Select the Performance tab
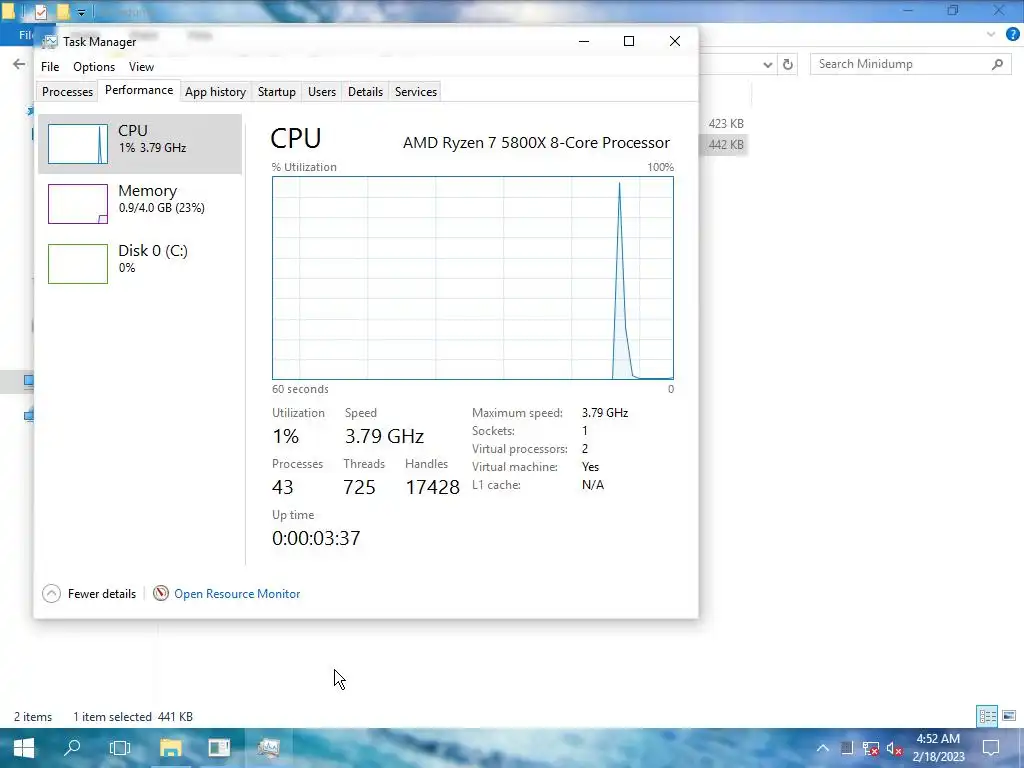This screenshot has width=1024, height=768. [138, 90]
